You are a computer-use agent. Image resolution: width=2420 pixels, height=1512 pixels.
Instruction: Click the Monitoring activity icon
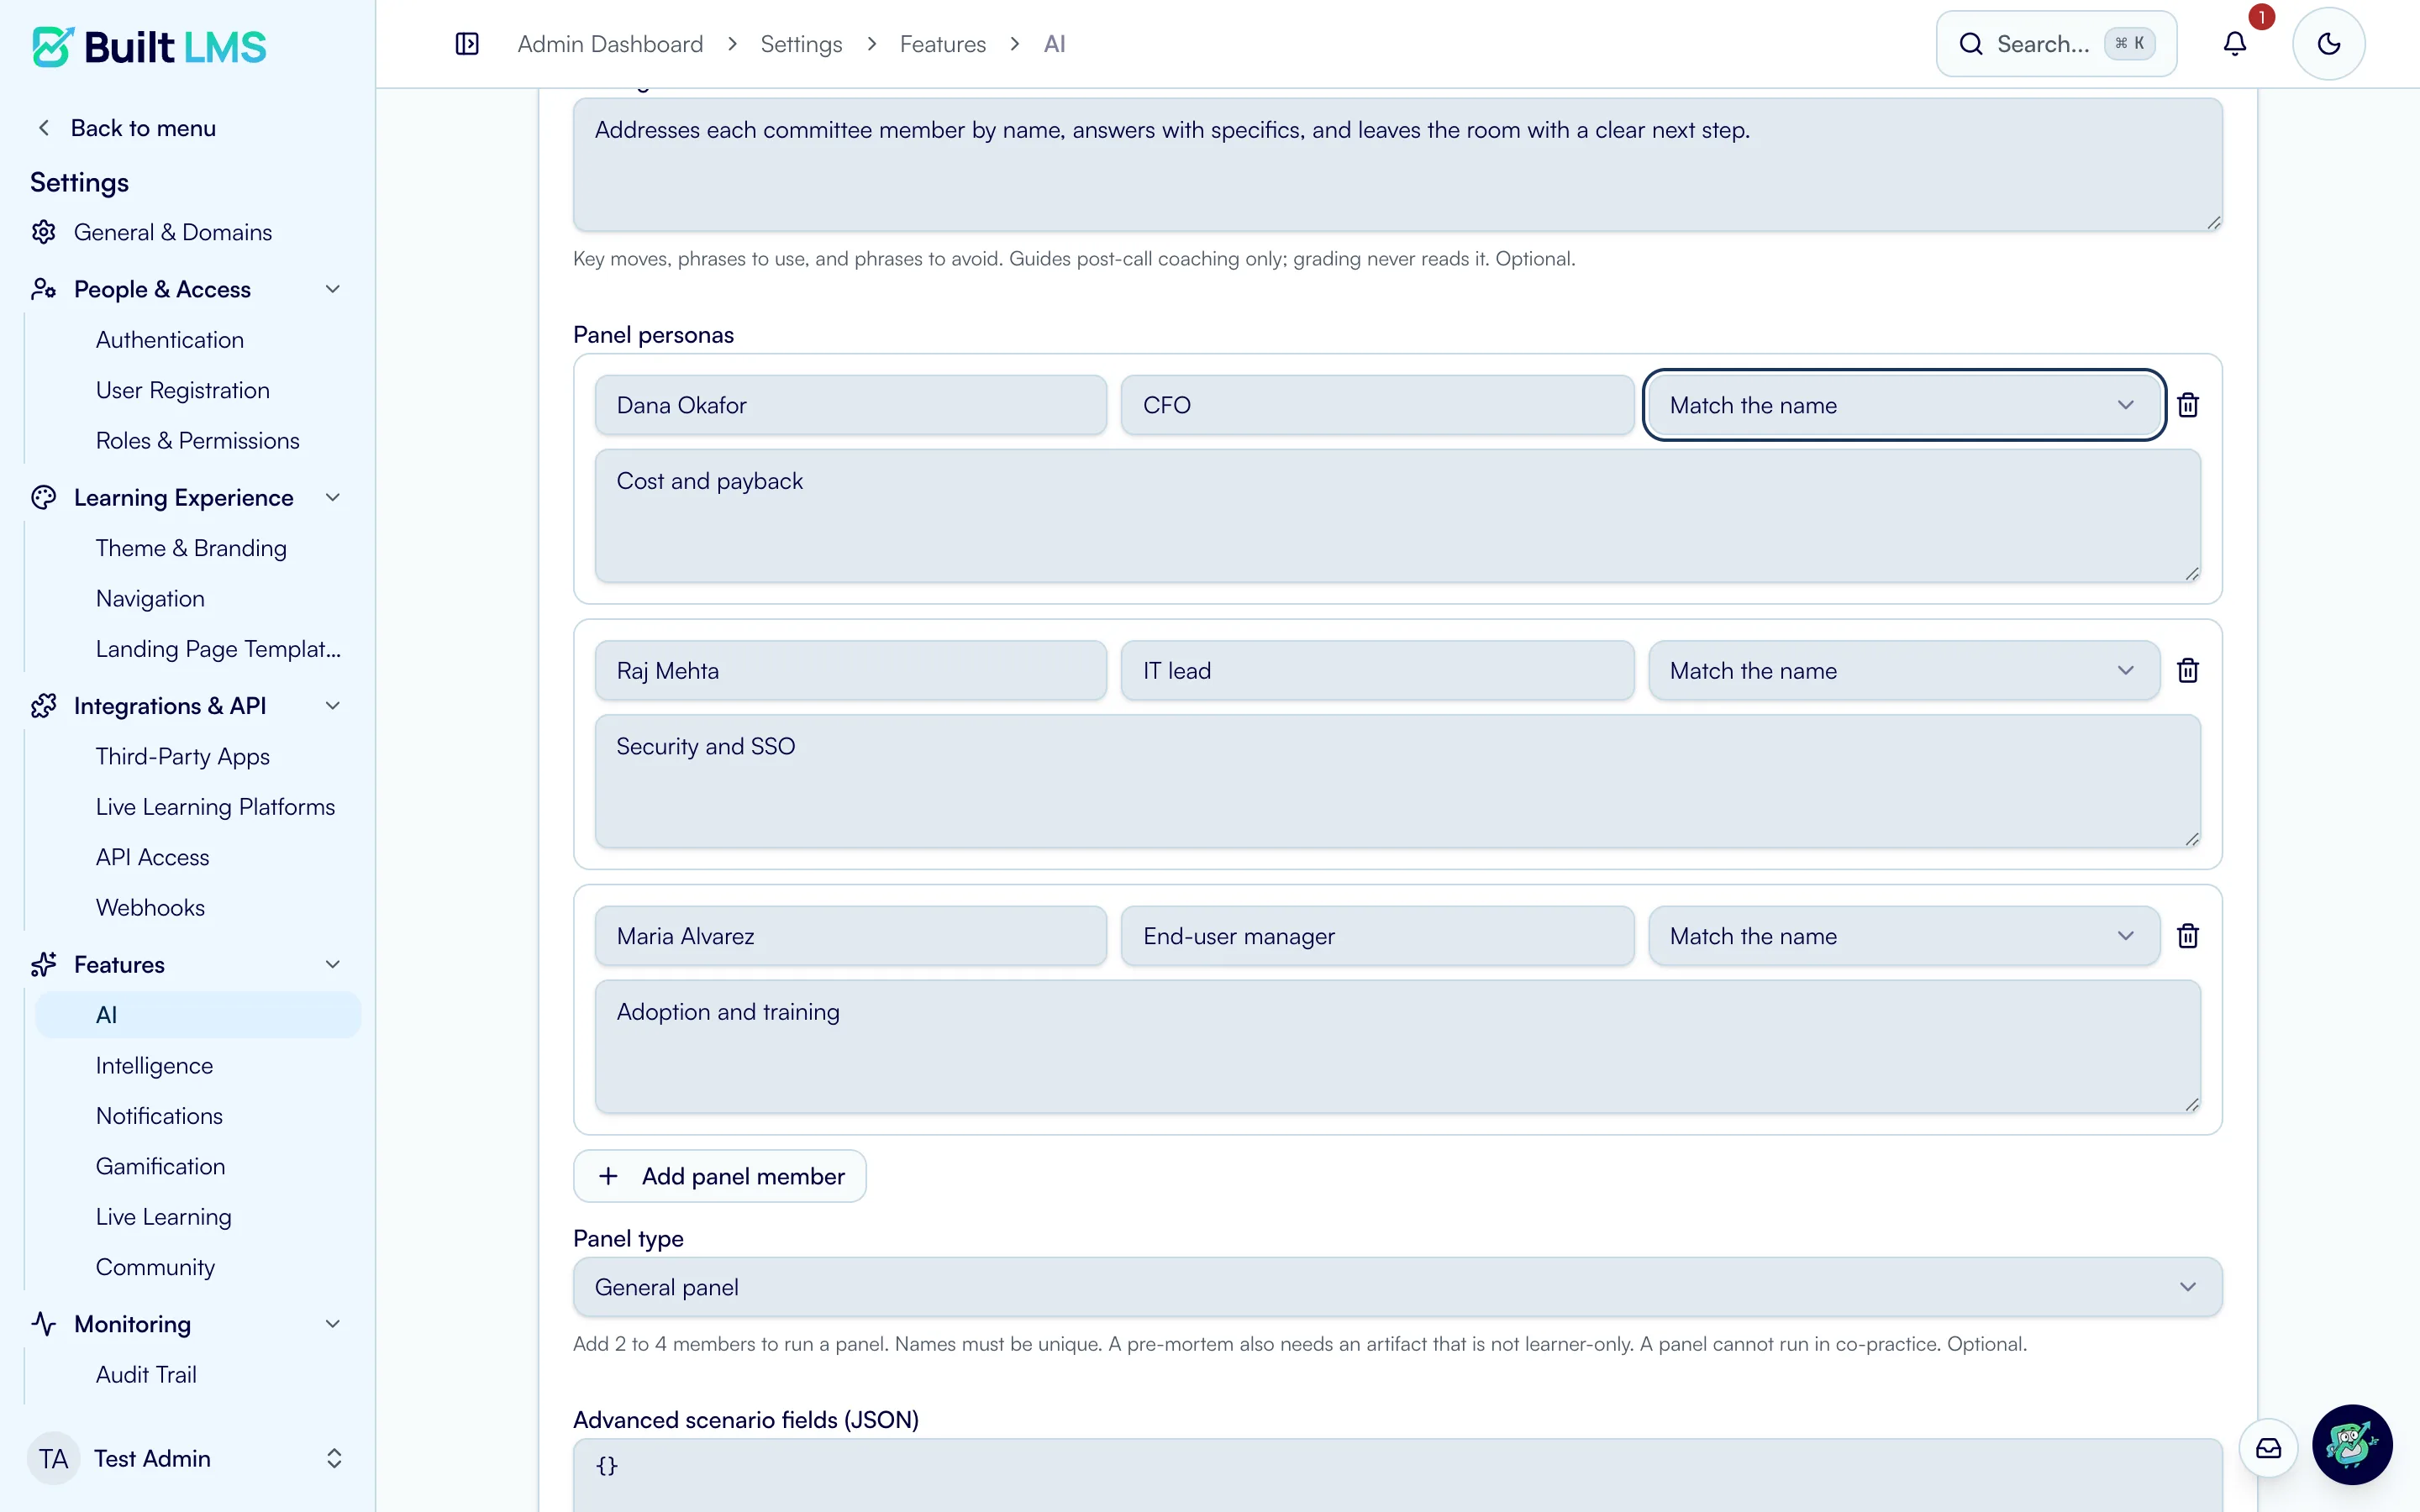(x=43, y=1324)
